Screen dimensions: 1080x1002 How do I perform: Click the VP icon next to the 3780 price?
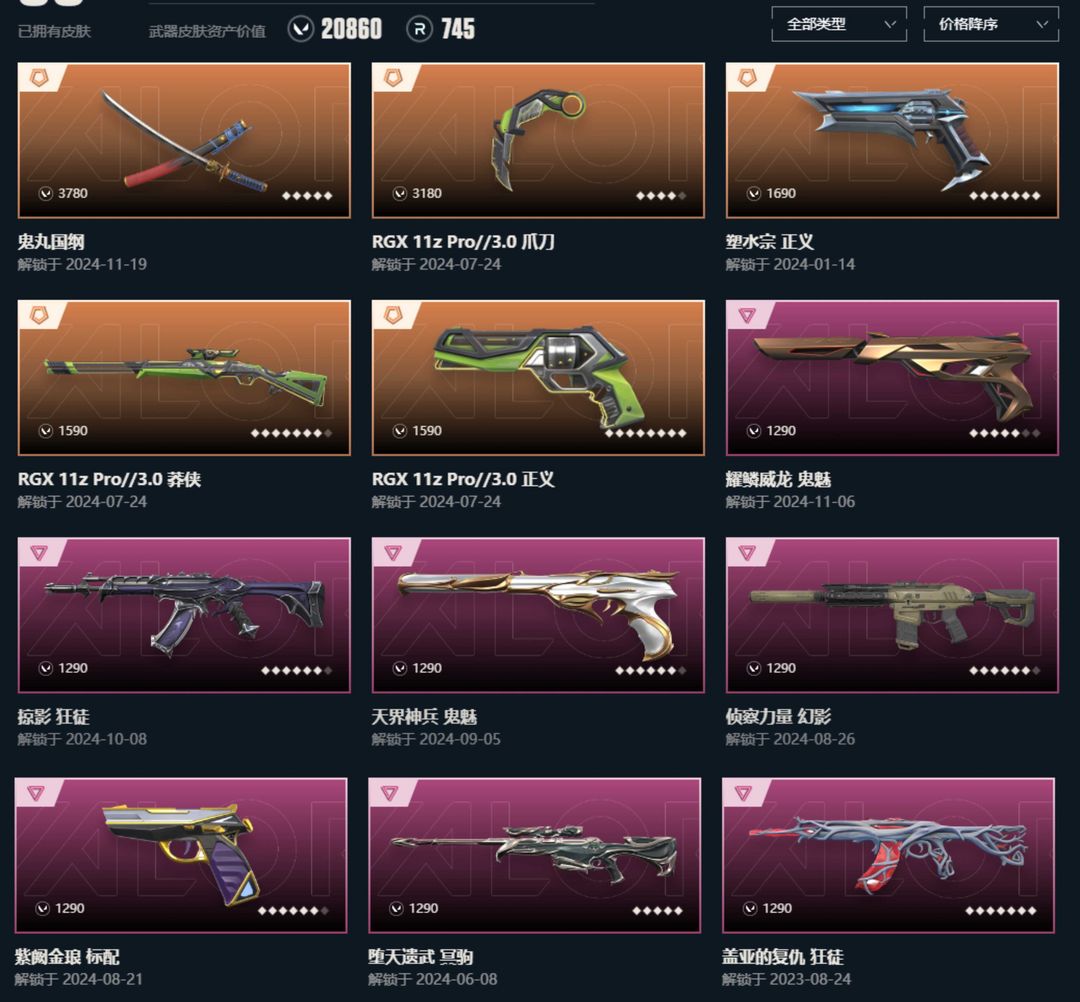45,194
